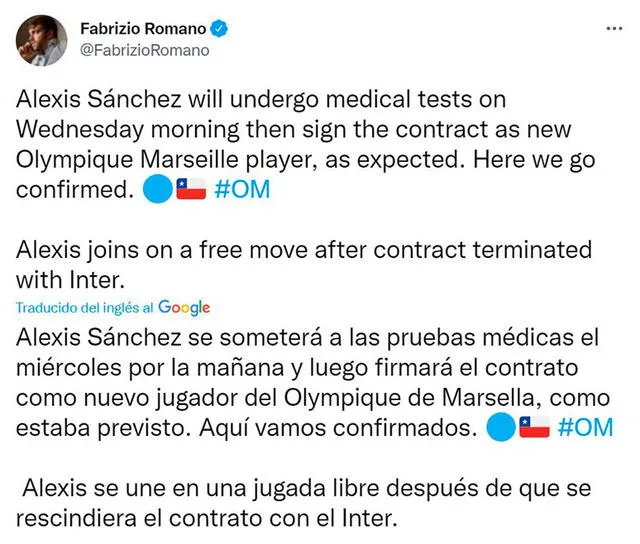The width and height of the screenshot is (640, 544).
Task: Open #OM hashtag in the Spanish translation
Action: [x=585, y=427]
